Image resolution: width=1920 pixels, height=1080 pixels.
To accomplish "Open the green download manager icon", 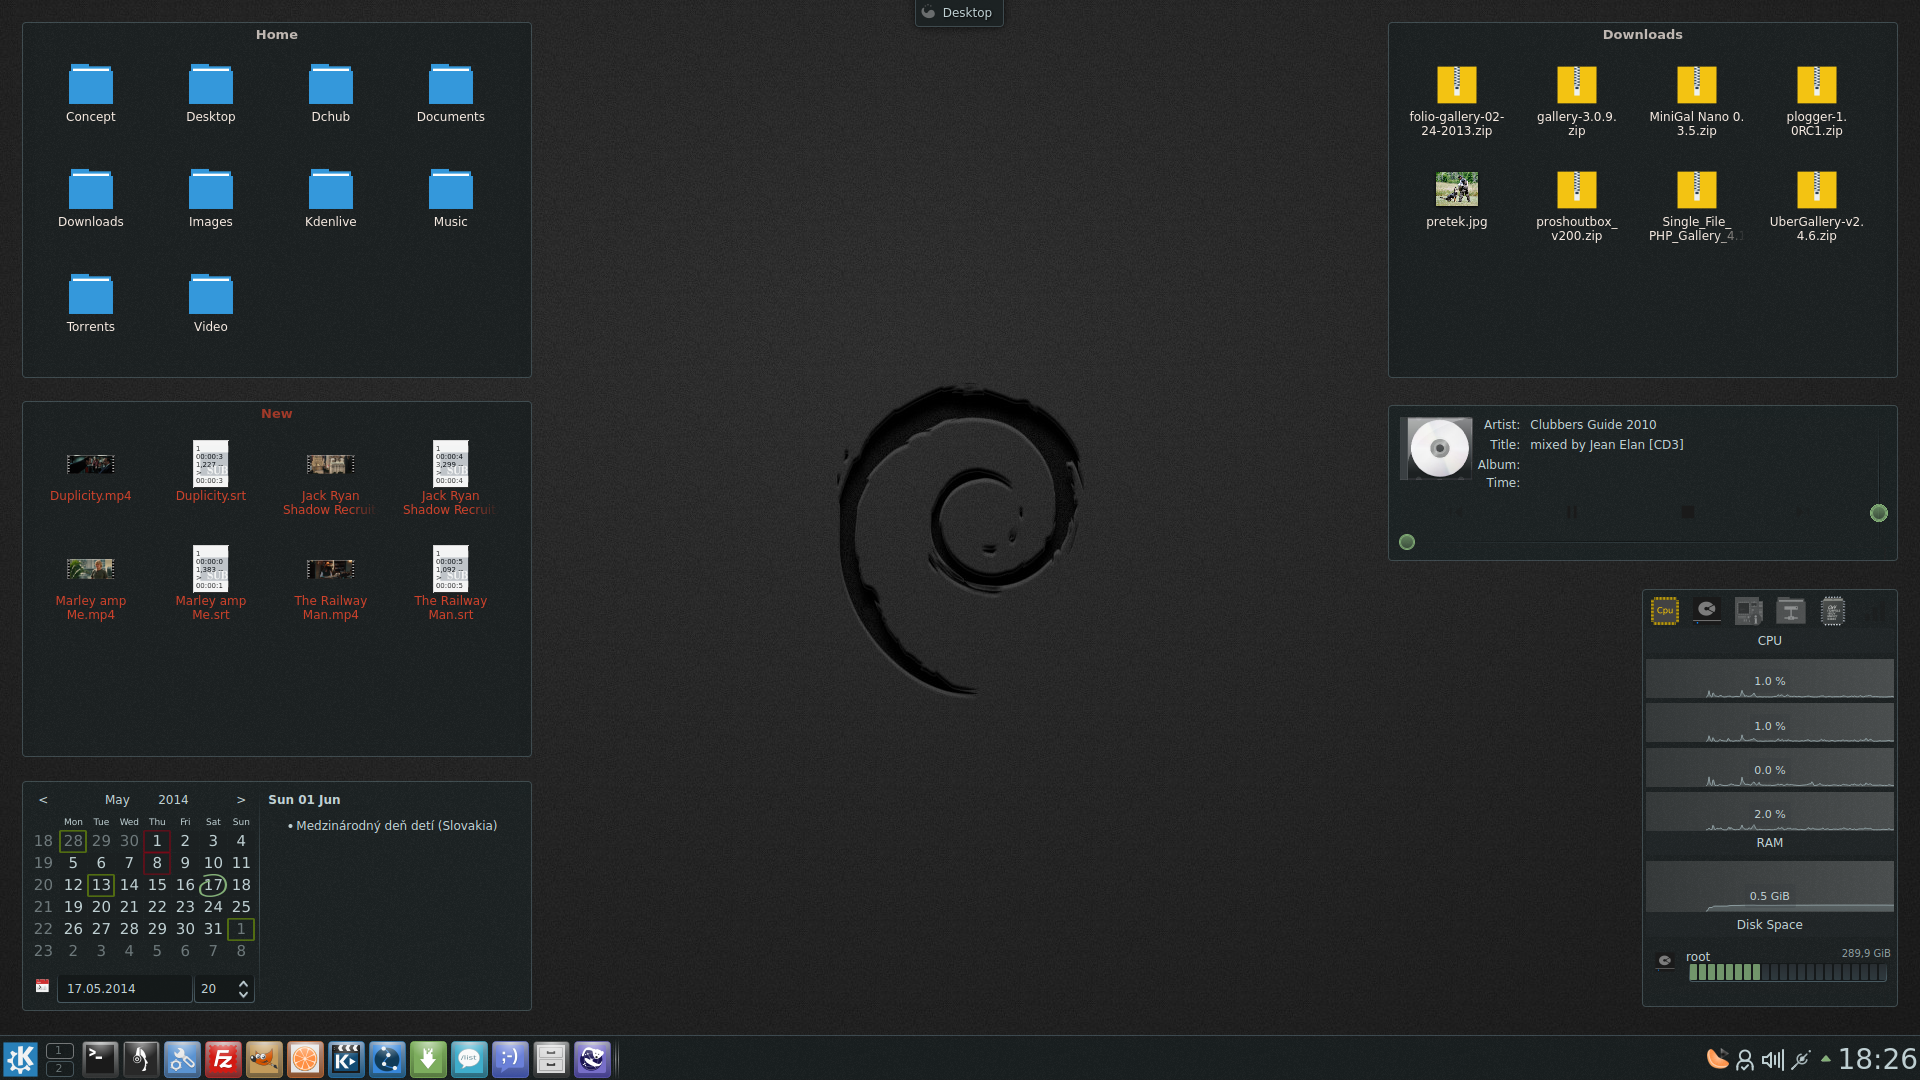I will point(428,1059).
